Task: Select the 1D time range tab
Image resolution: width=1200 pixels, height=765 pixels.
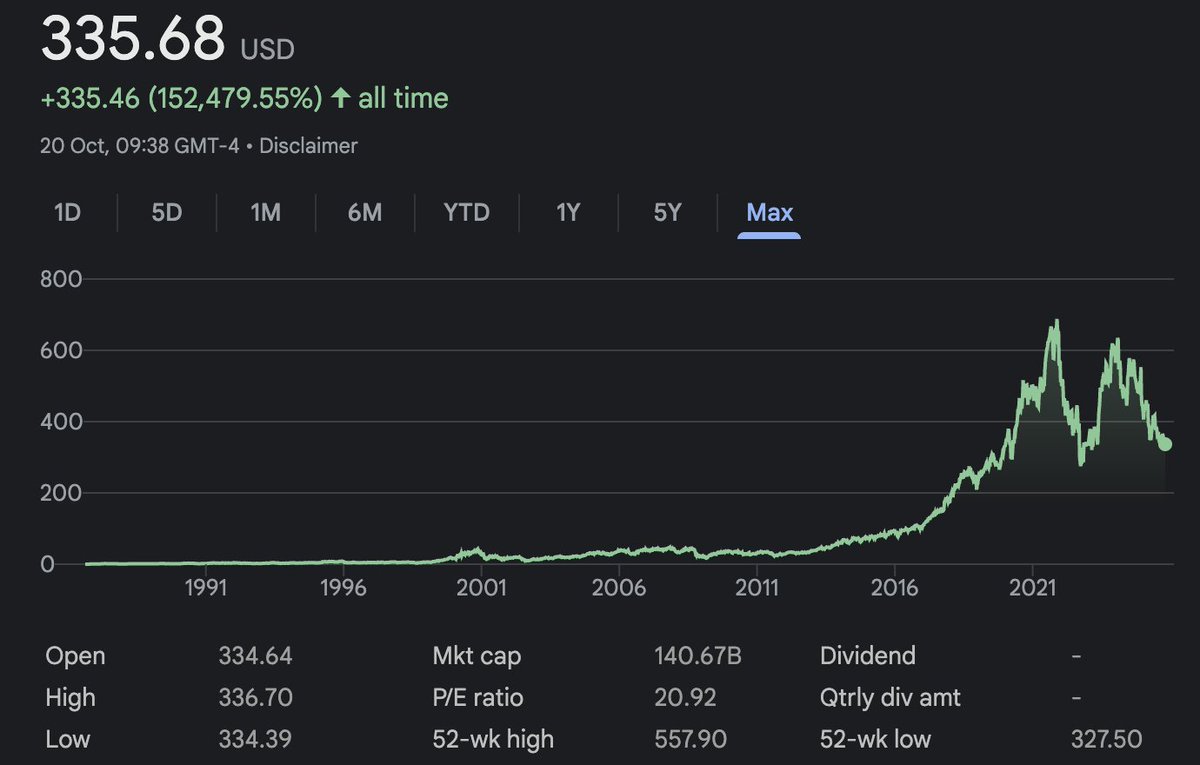Action: coord(67,212)
